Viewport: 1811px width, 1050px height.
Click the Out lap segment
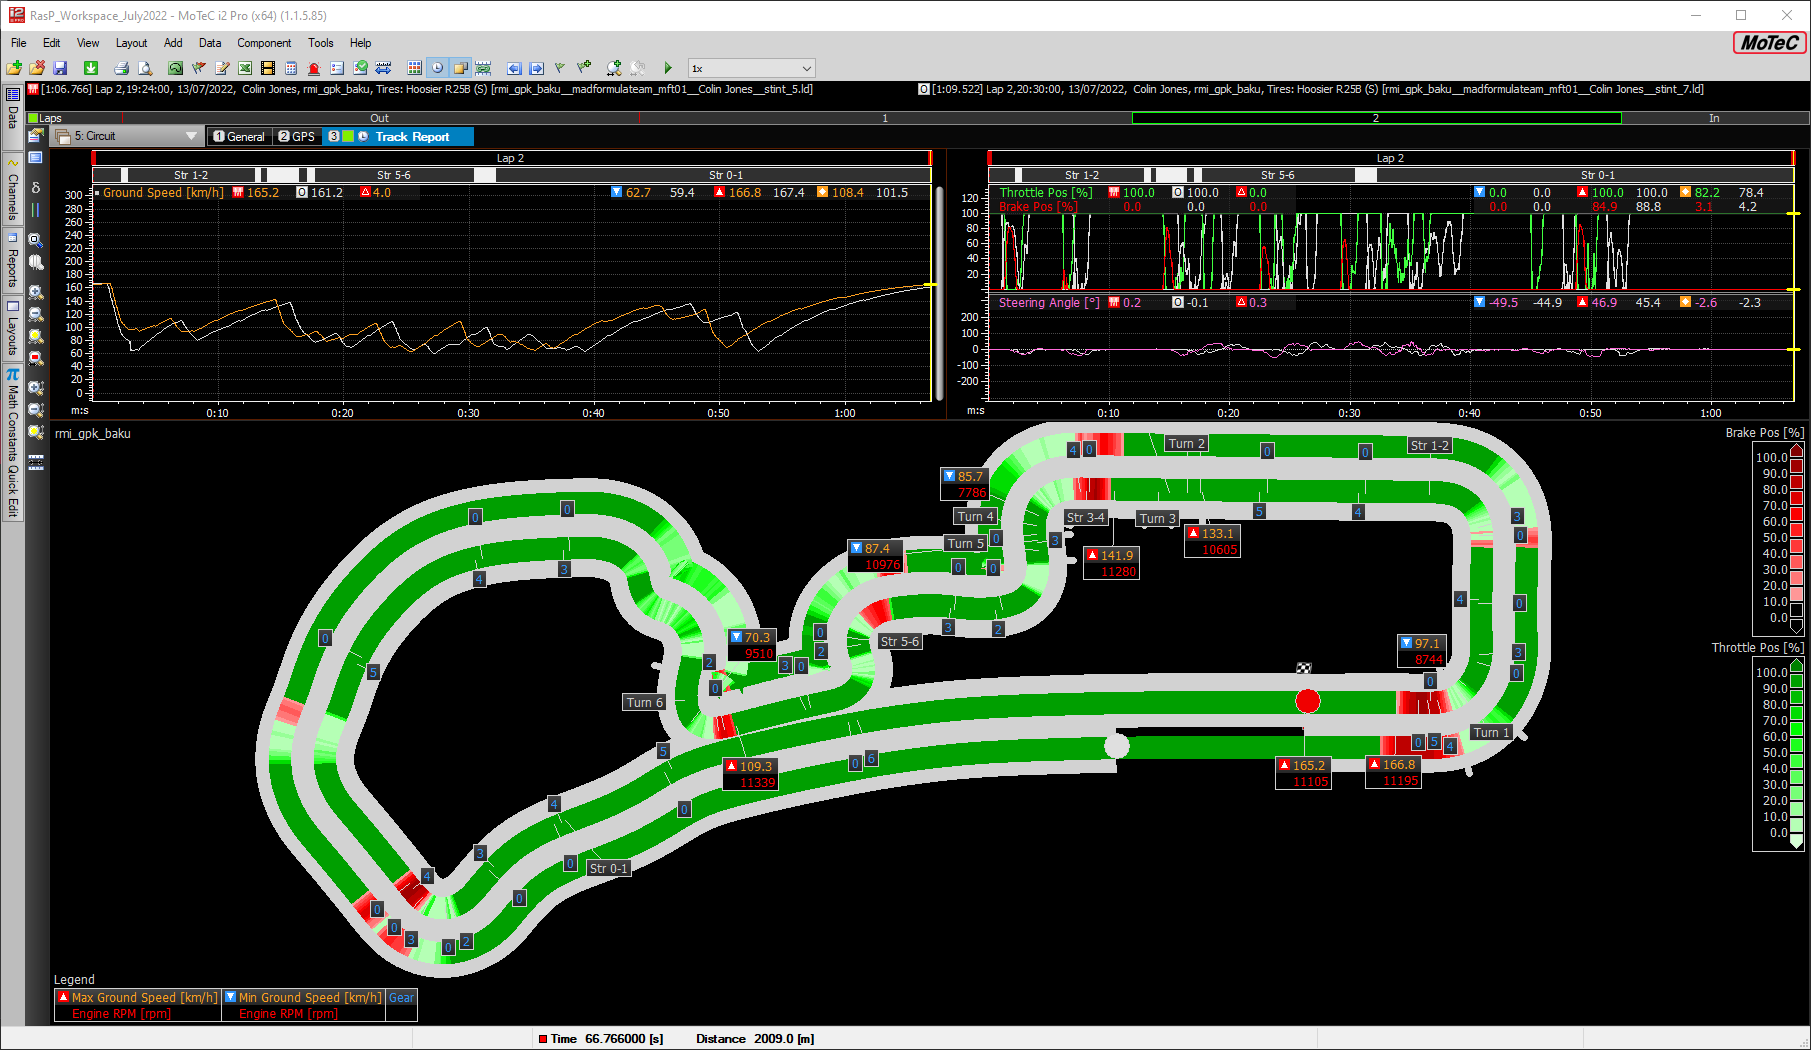(x=379, y=118)
